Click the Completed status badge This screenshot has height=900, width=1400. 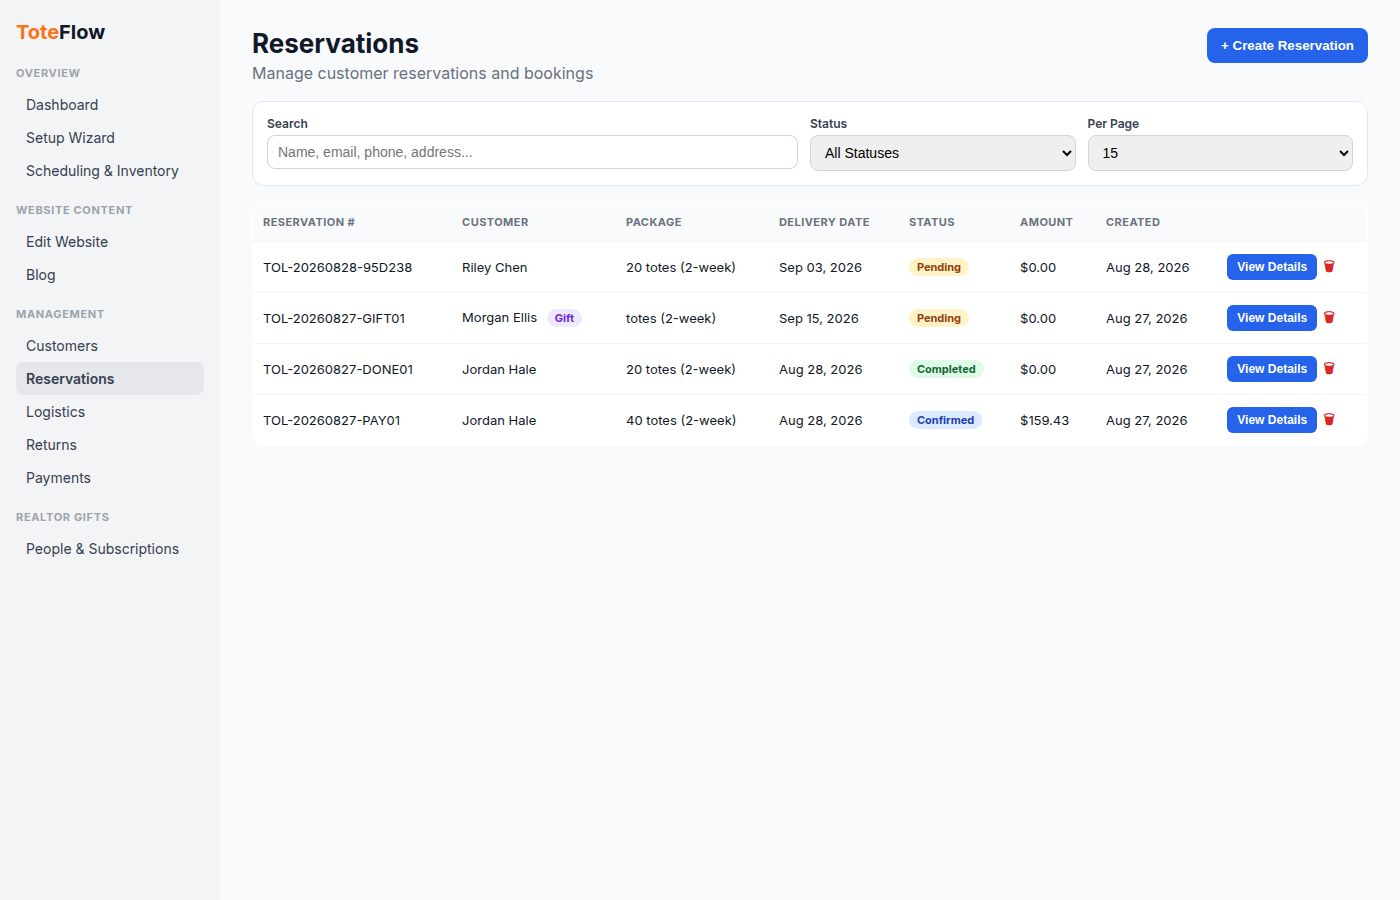point(946,369)
